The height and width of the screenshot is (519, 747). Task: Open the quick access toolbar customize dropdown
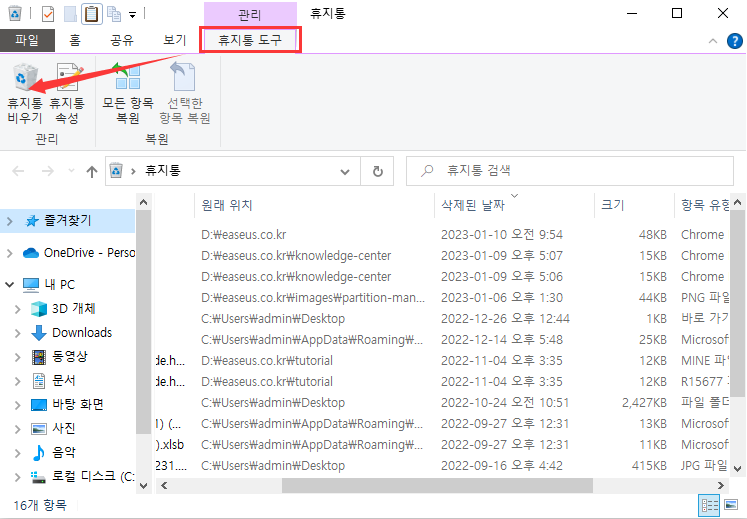click(132, 15)
